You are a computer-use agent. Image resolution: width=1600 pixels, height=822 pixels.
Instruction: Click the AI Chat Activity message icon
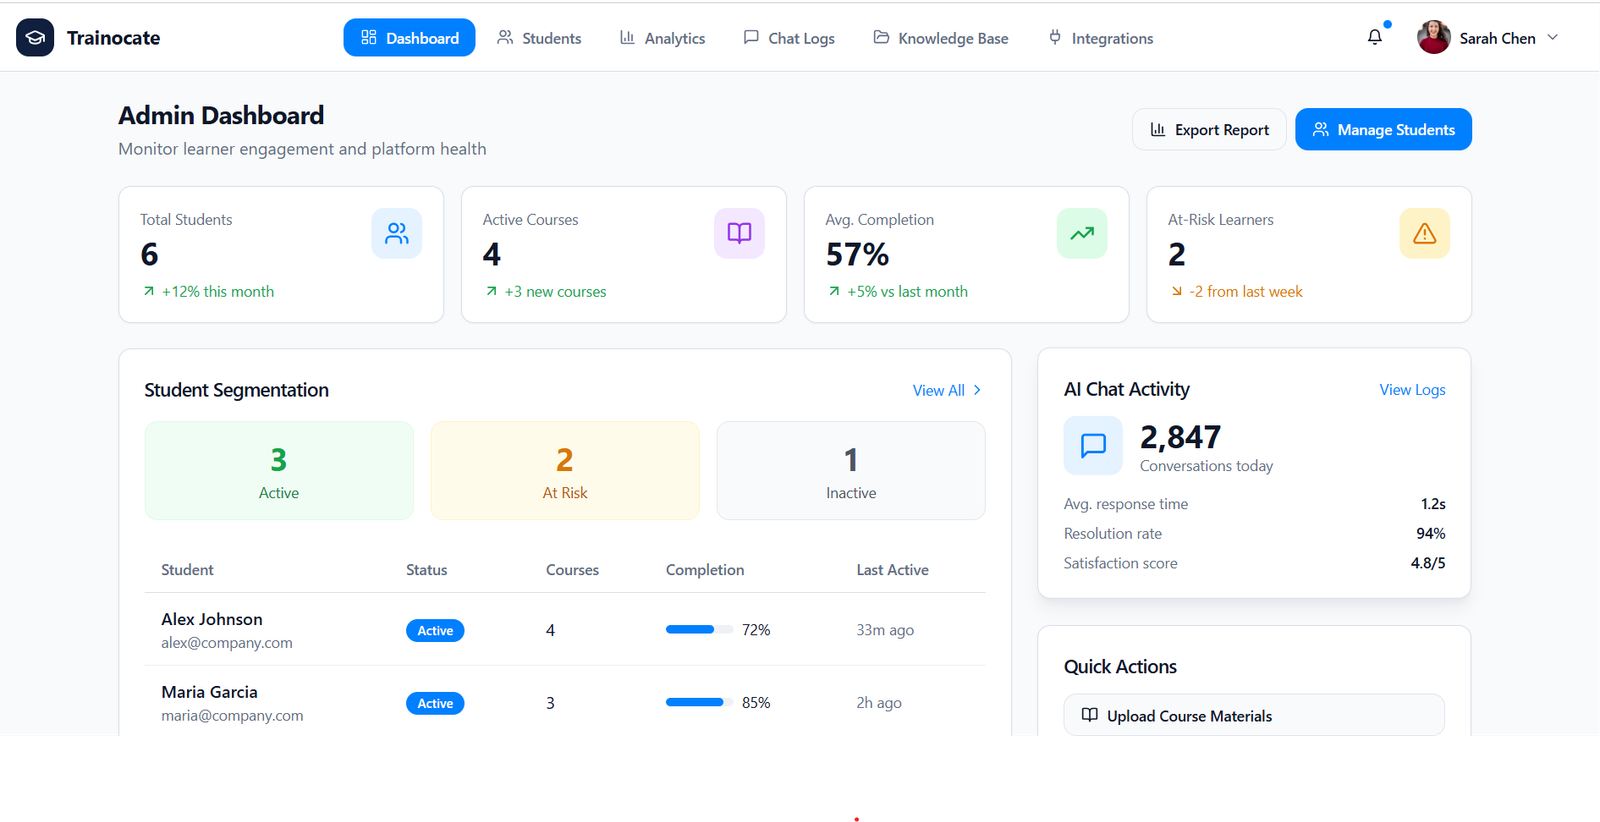[1093, 445]
